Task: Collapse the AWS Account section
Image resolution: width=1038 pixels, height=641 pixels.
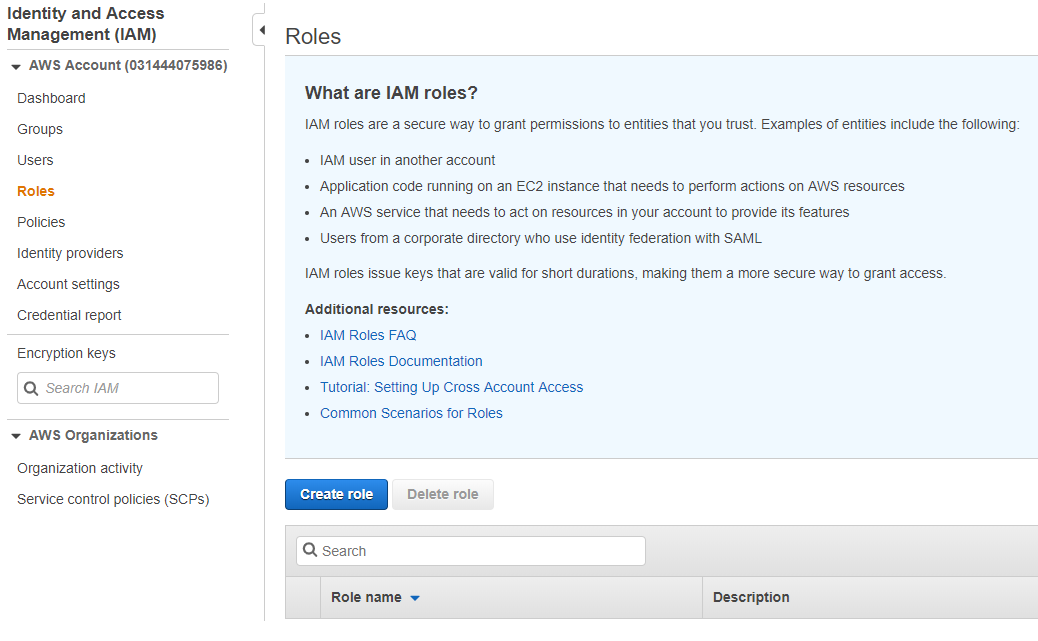Action: coord(16,66)
